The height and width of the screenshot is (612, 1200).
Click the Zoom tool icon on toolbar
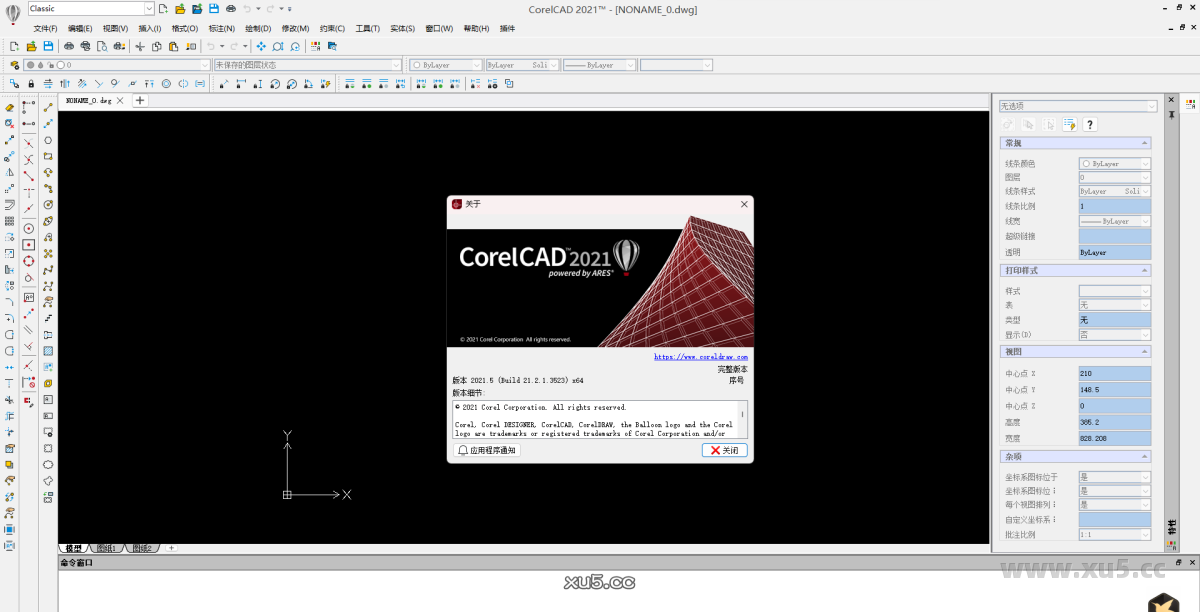[x=279, y=46]
